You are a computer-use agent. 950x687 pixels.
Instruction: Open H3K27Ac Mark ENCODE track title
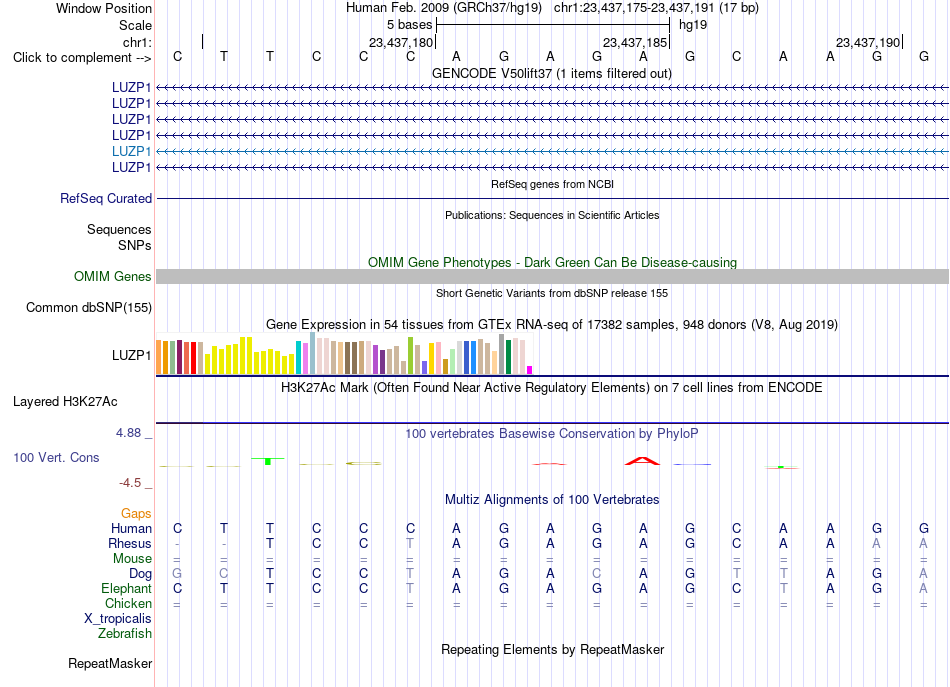pyautogui.click(x=552, y=388)
